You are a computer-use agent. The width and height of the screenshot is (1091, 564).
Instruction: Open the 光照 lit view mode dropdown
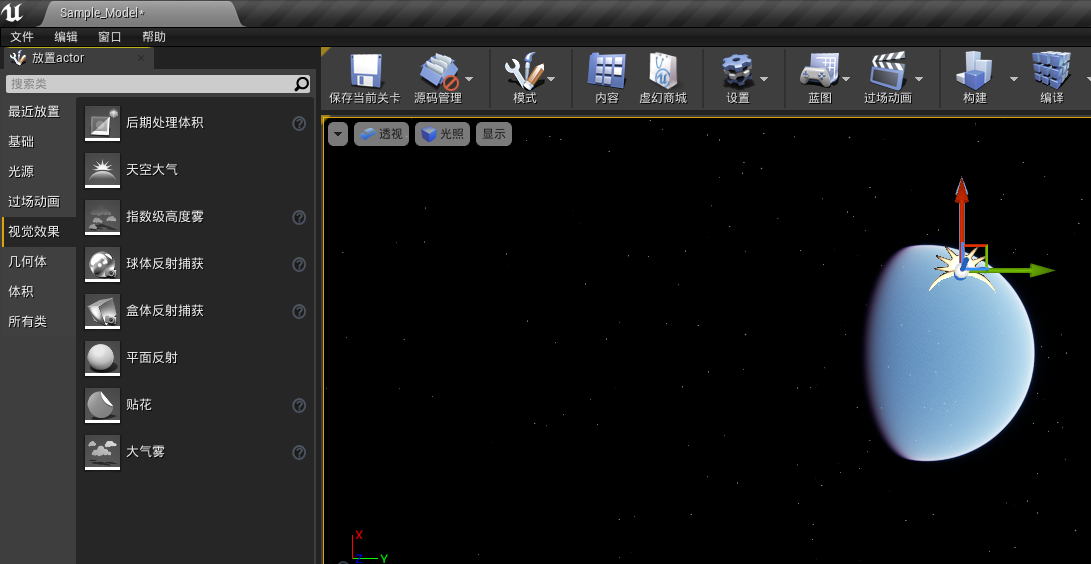tap(443, 134)
